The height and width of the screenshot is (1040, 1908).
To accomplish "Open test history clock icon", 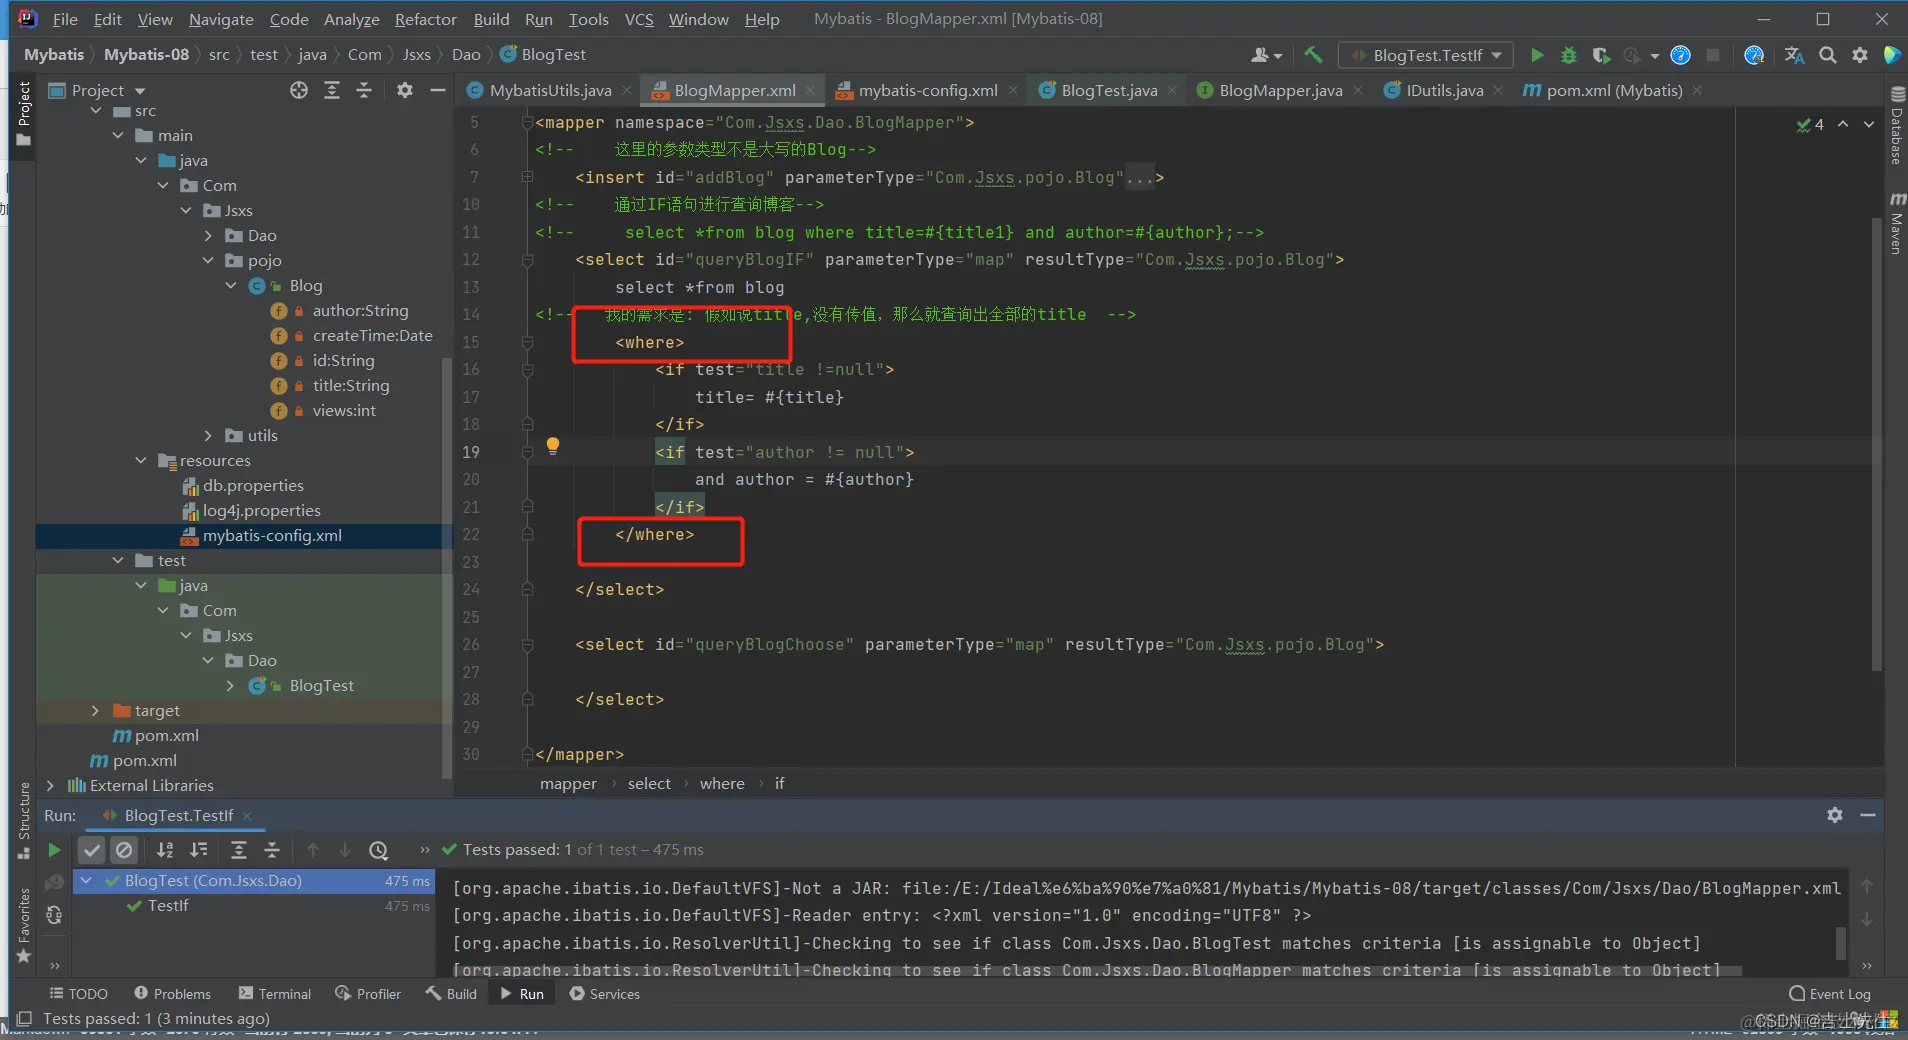I will point(378,850).
